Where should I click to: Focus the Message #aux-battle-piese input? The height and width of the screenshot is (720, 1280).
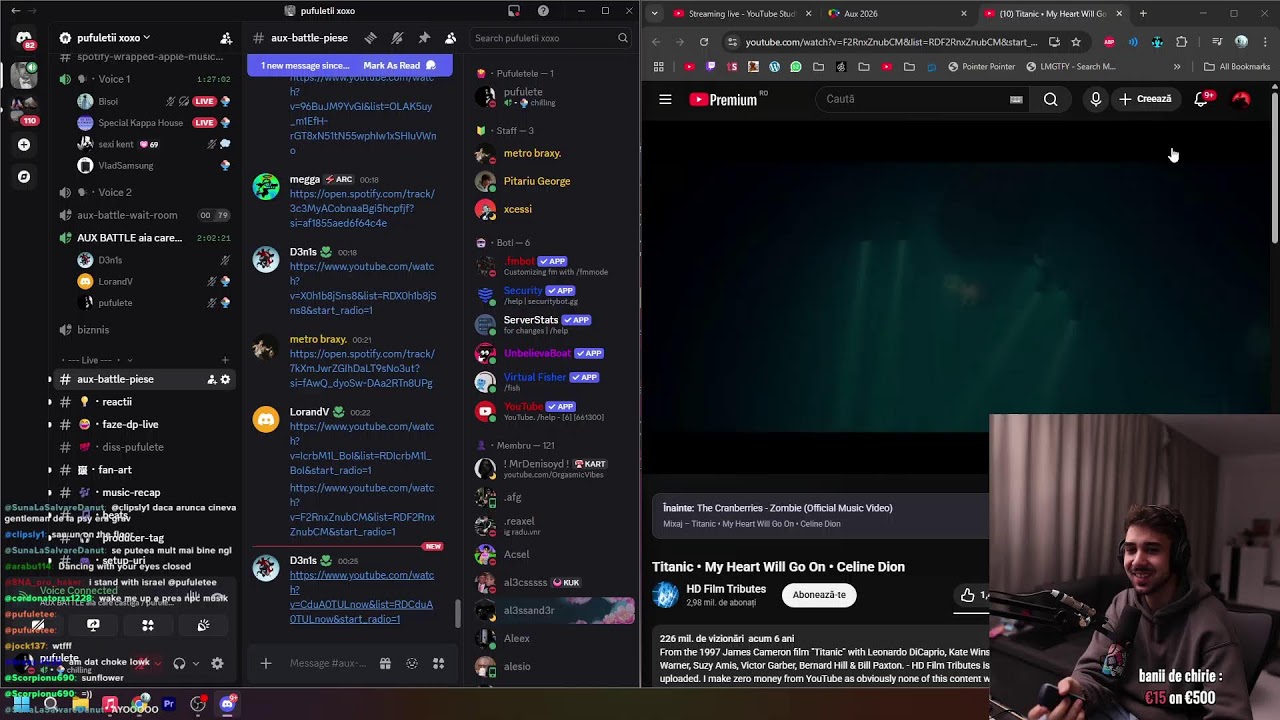click(327, 663)
